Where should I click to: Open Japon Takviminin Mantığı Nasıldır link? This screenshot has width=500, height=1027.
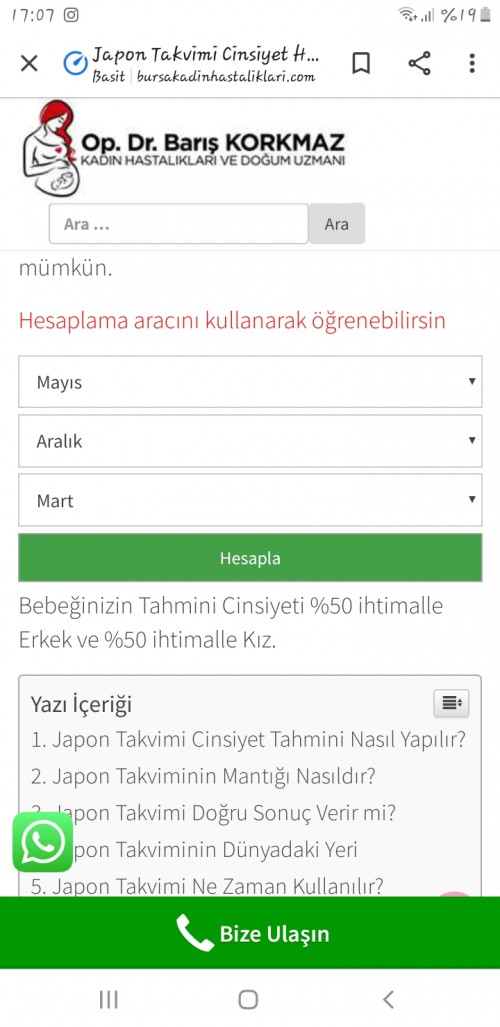(203, 776)
